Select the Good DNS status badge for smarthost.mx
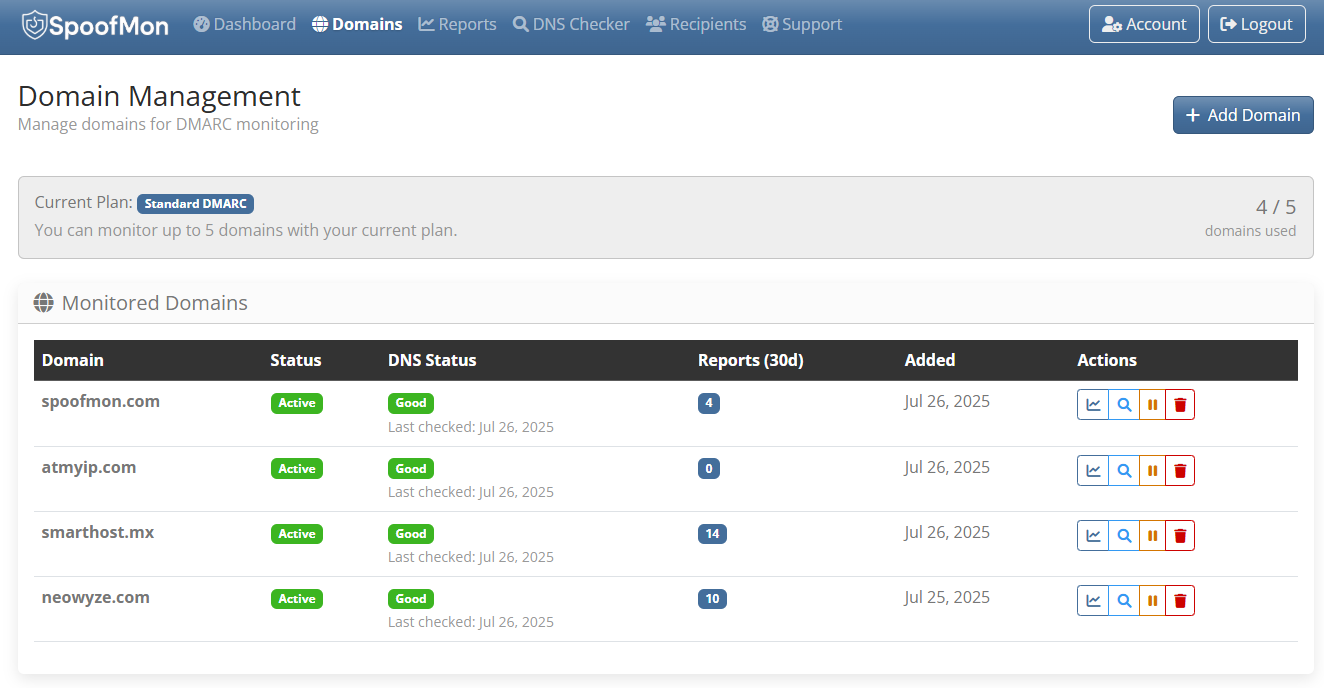Viewport: 1324px width, 688px height. [410, 533]
